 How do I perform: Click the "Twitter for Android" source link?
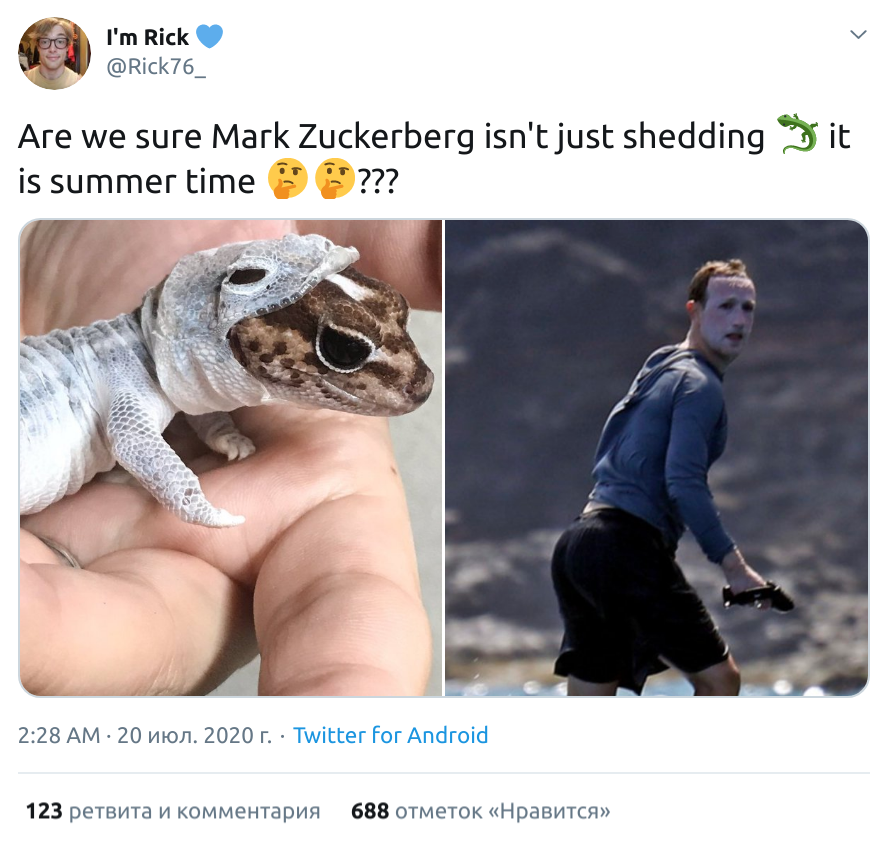[x=390, y=736]
